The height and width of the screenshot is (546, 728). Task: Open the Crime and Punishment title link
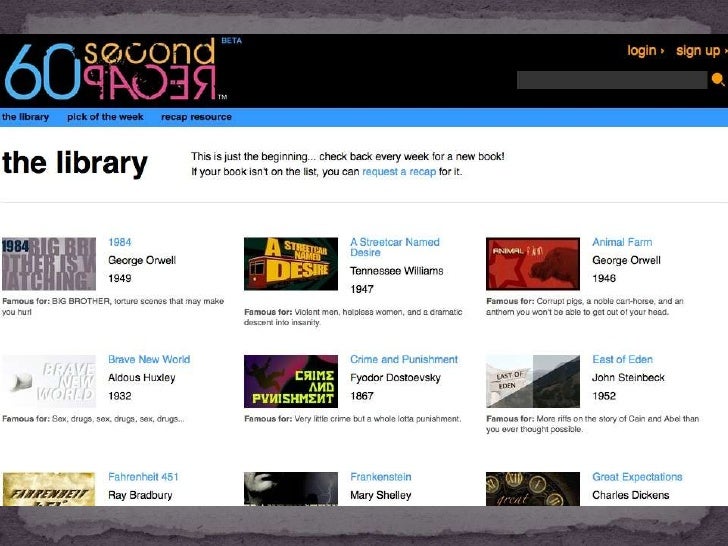tap(404, 359)
